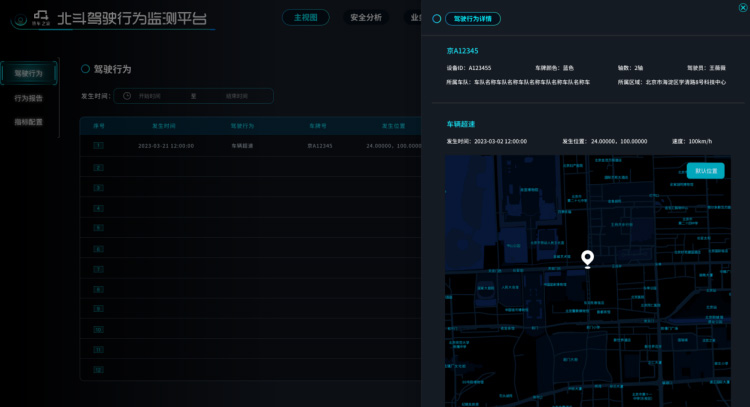The image size is (750, 407).
Task: Click row number 2 index badge
Action: click(99, 167)
